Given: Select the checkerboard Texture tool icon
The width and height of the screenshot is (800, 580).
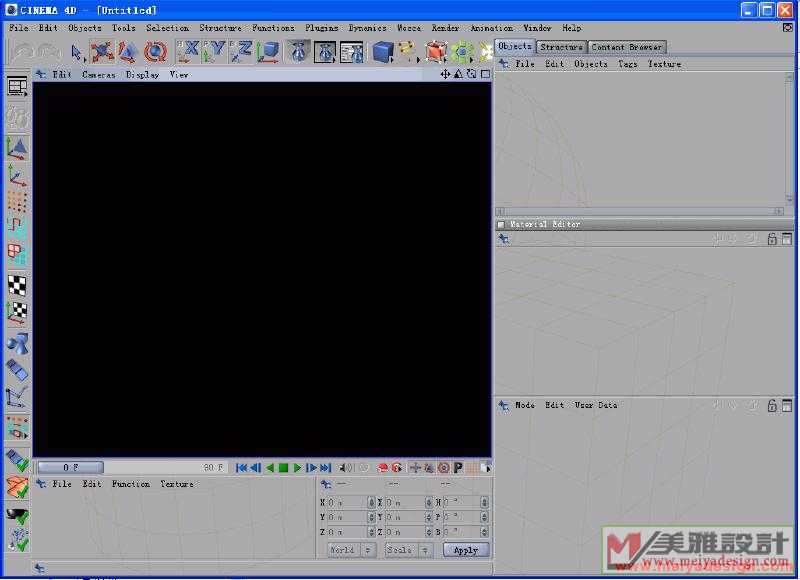Looking at the screenshot, I should 17,285.
